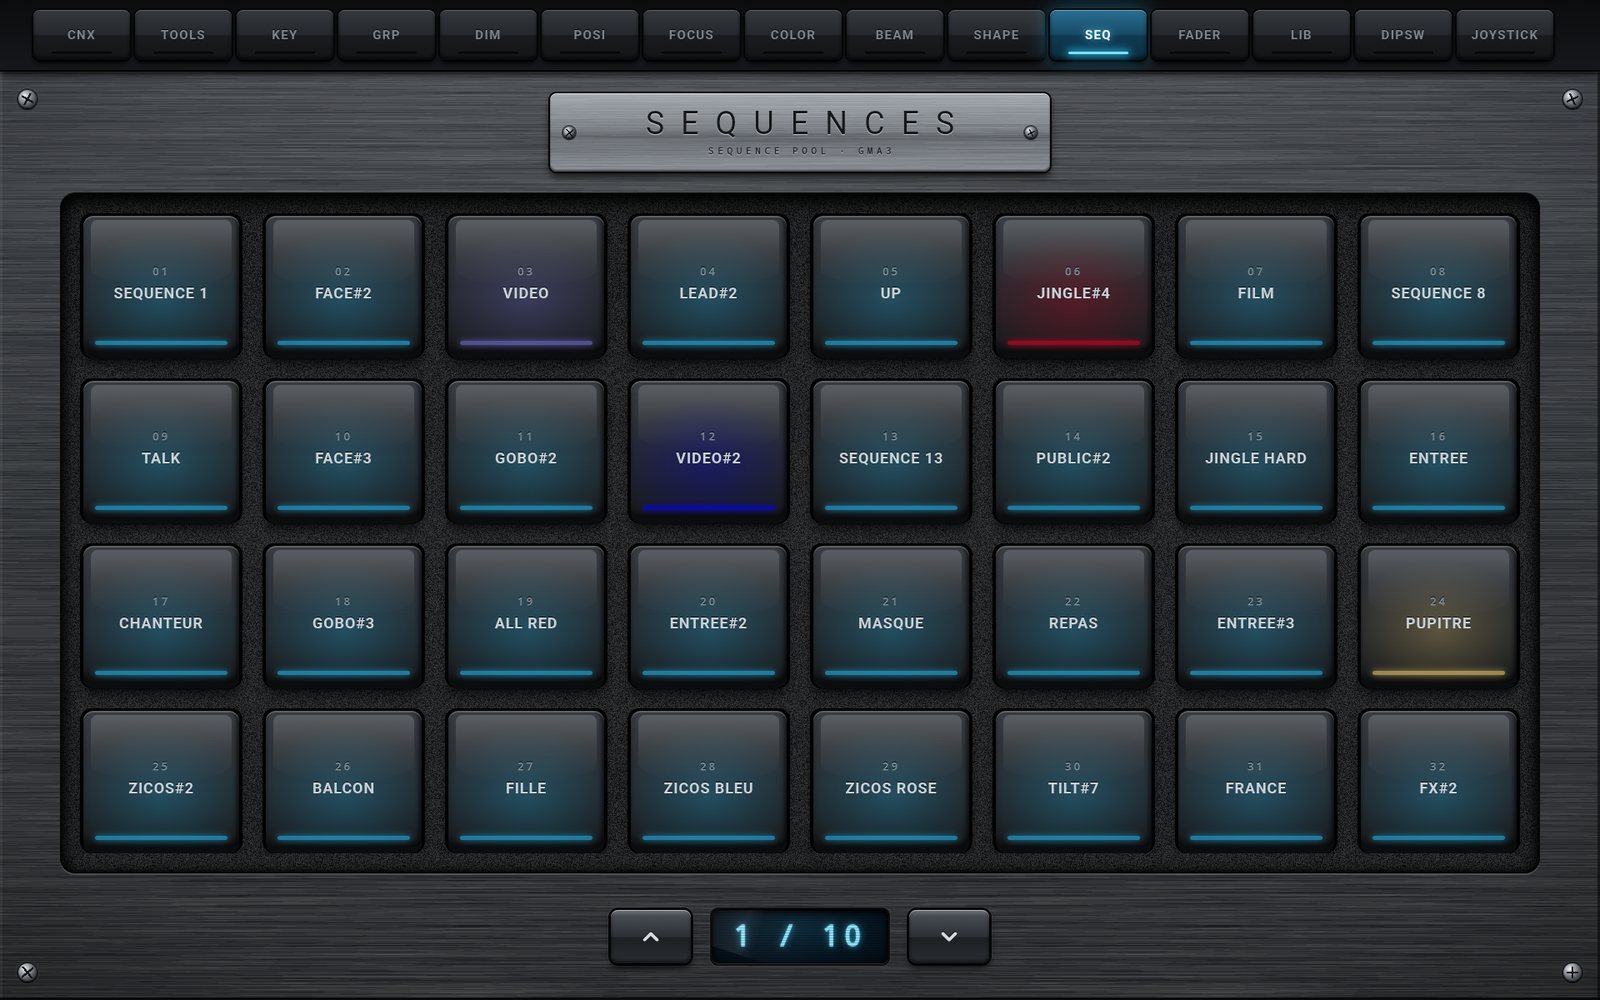
Task: Fire the red JINGLE#4 sequence
Action: (1073, 285)
